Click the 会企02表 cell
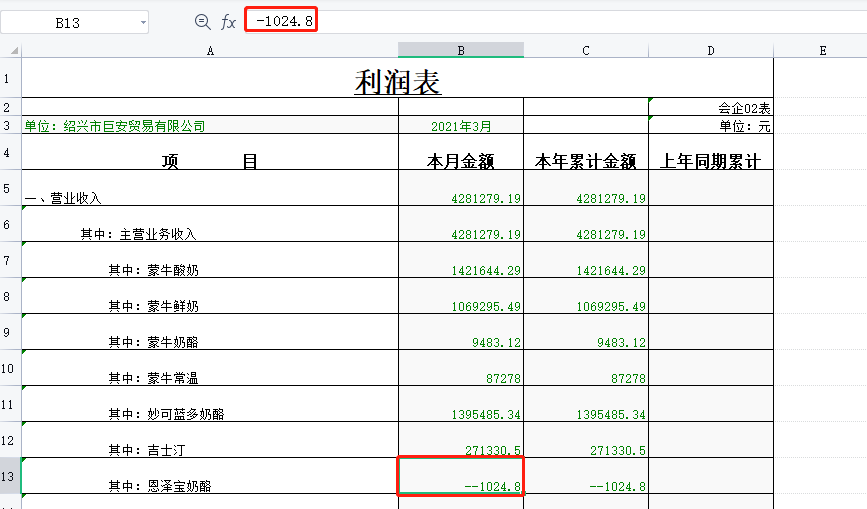Screen dimensions: 867x509 pos(711,107)
